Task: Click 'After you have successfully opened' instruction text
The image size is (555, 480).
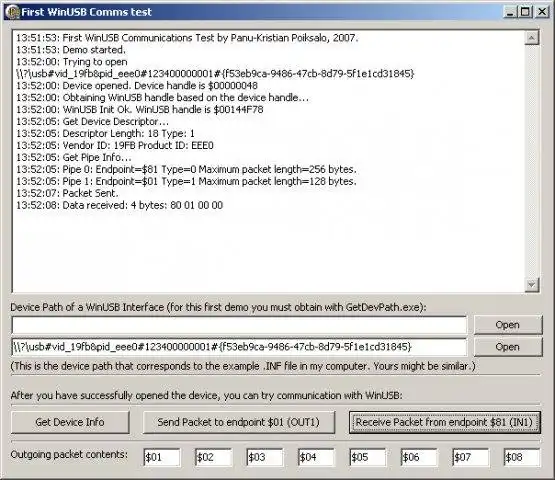Action: (x=206, y=395)
